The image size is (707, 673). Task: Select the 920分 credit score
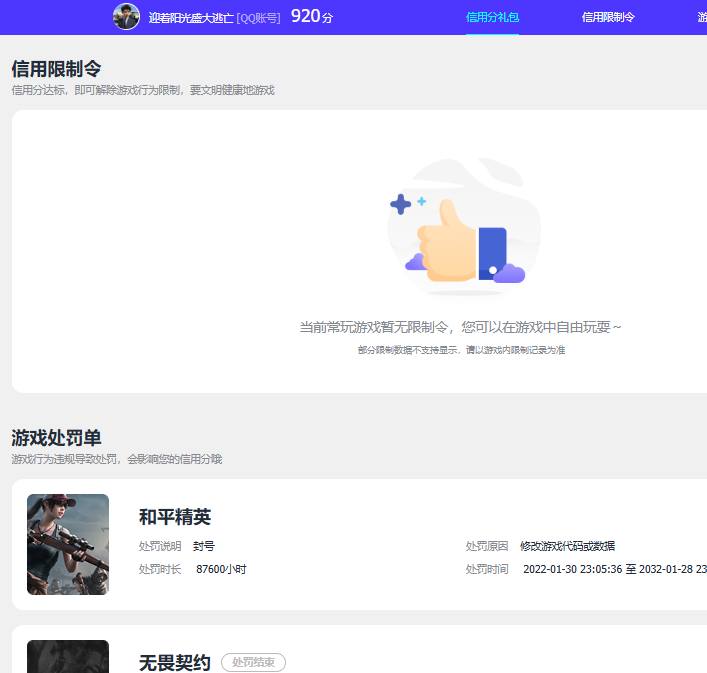(x=312, y=17)
